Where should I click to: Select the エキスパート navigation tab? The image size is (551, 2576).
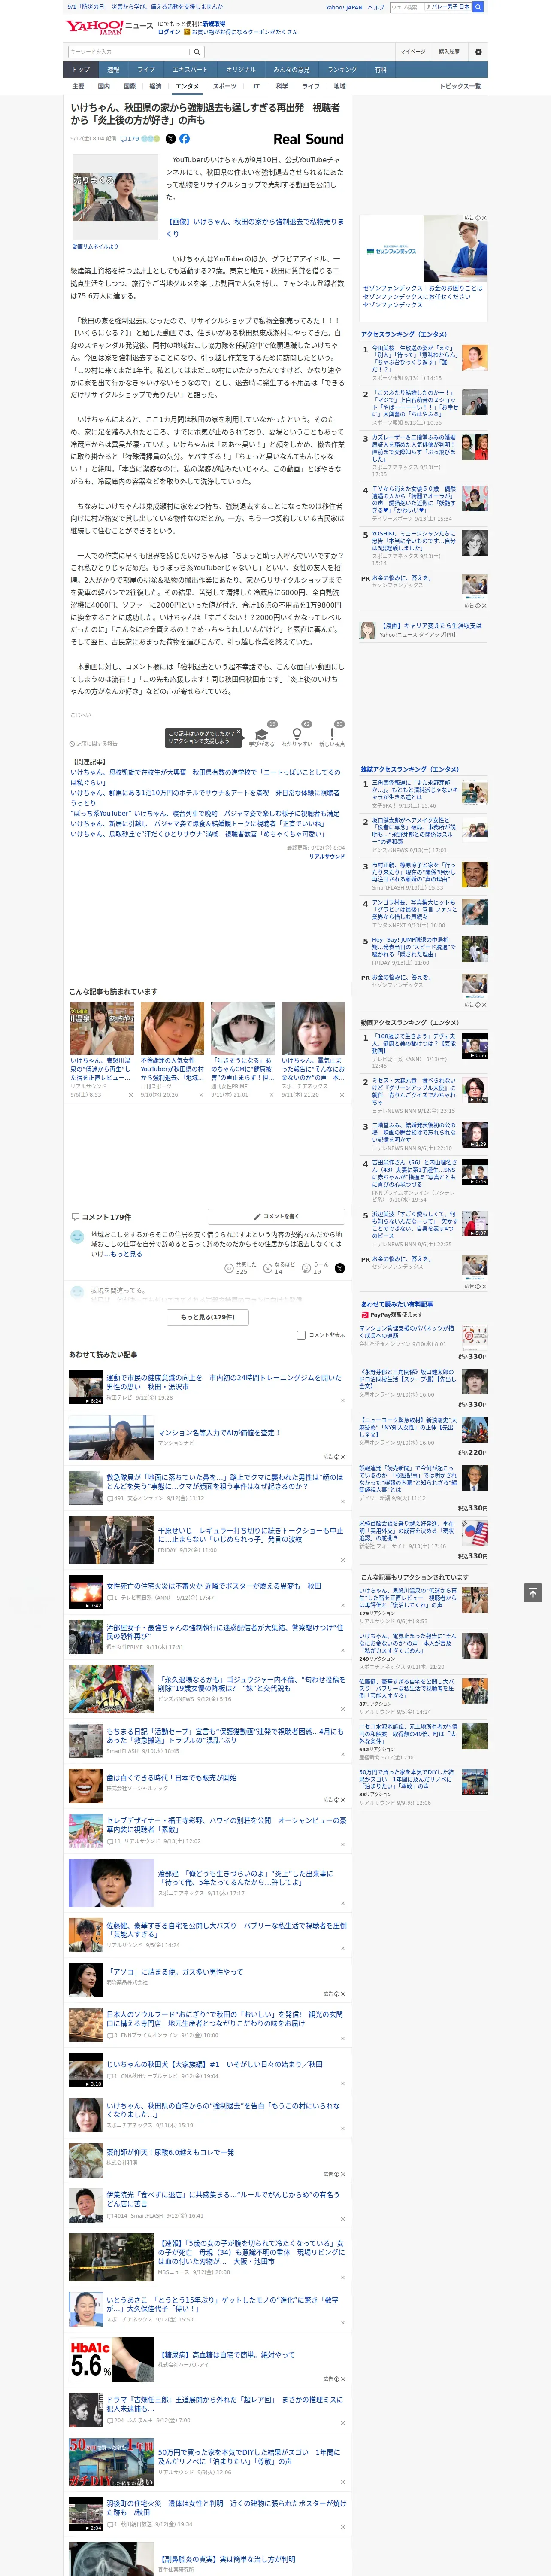click(x=190, y=70)
